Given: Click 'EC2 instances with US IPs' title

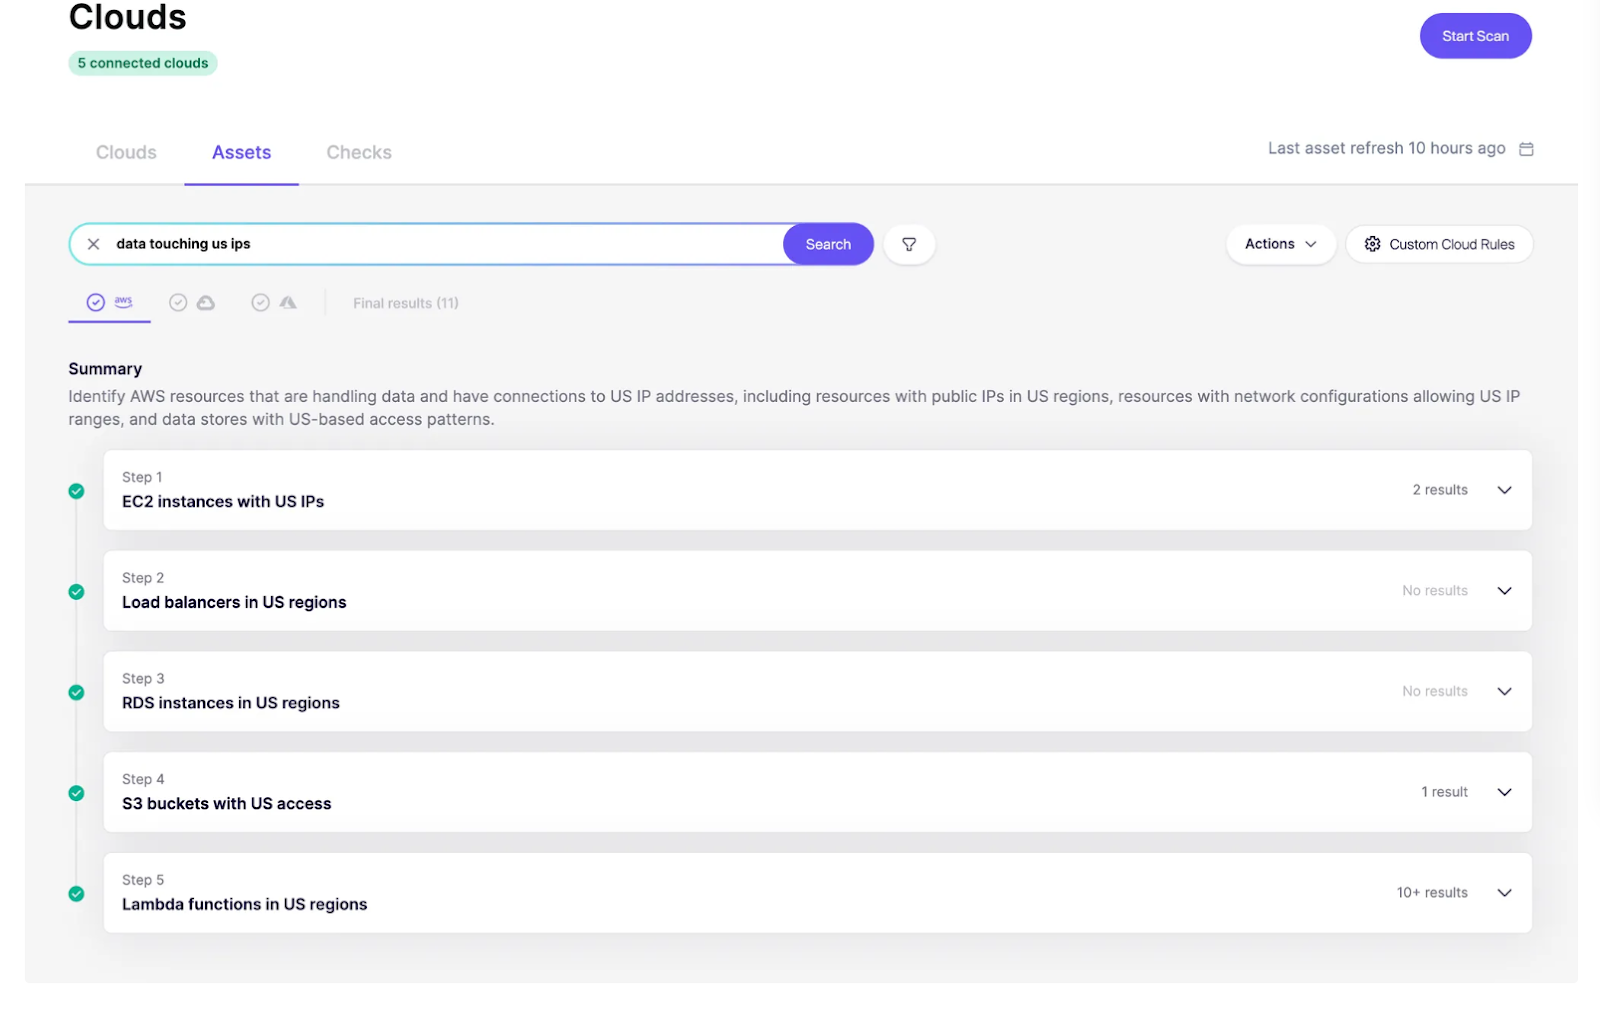Looking at the screenshot, I should (223, 502).
